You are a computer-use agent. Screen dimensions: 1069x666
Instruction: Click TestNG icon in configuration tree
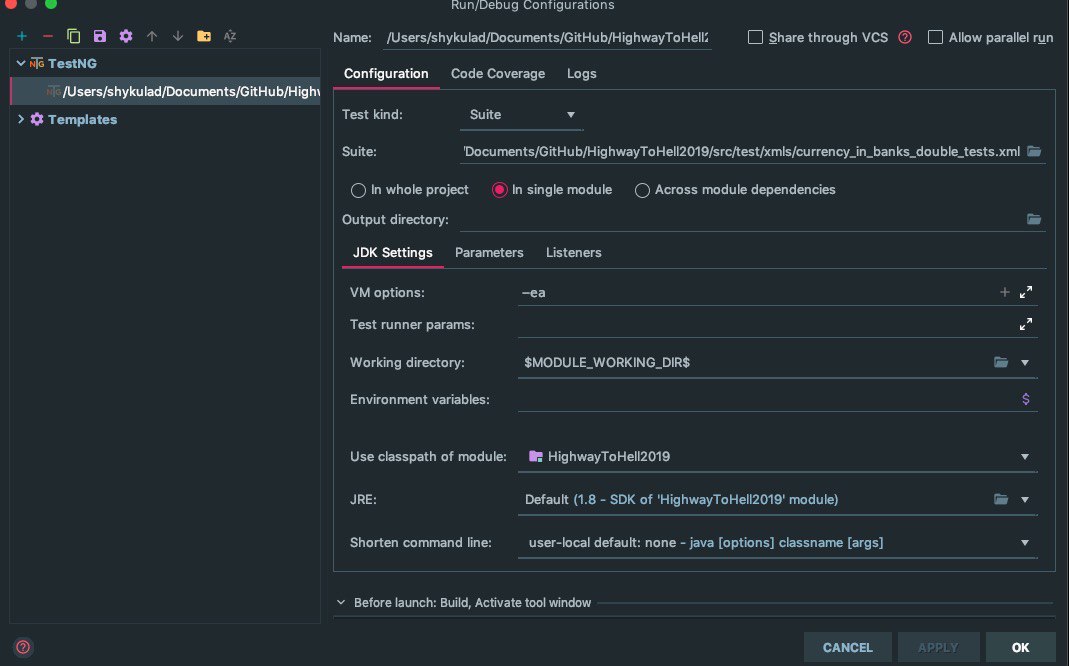pos(37,63)
